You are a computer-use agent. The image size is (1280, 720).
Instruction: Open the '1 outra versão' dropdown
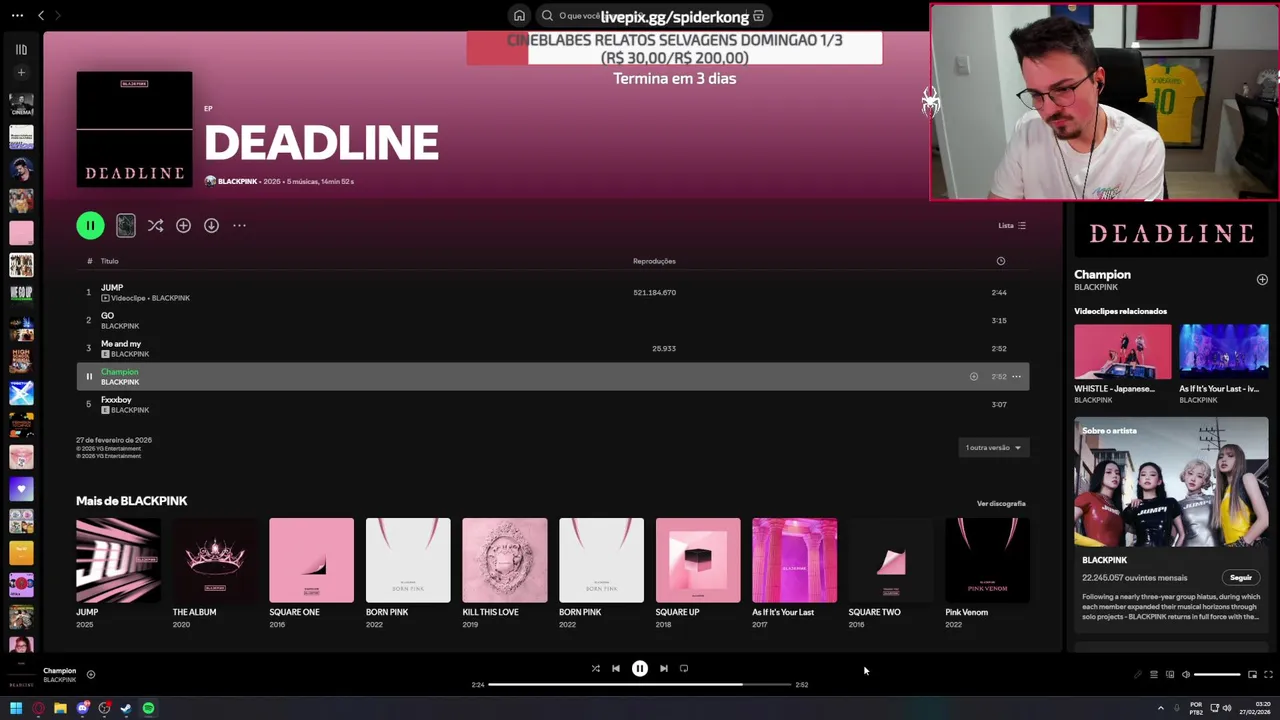(x=993, y=448)
